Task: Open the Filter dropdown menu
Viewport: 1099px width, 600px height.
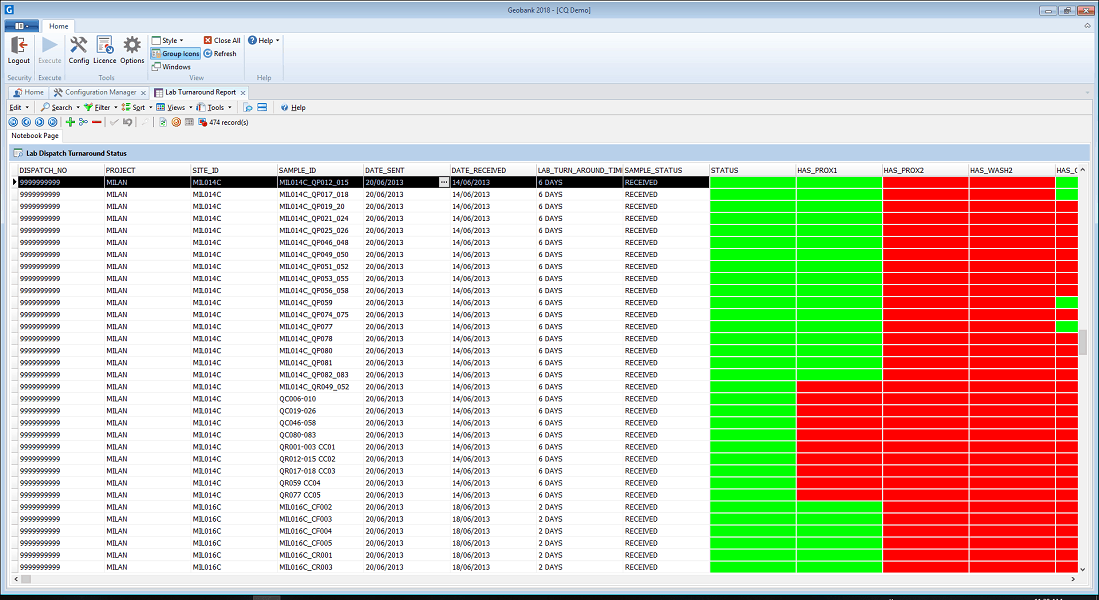Action: (x=100, y=107)
